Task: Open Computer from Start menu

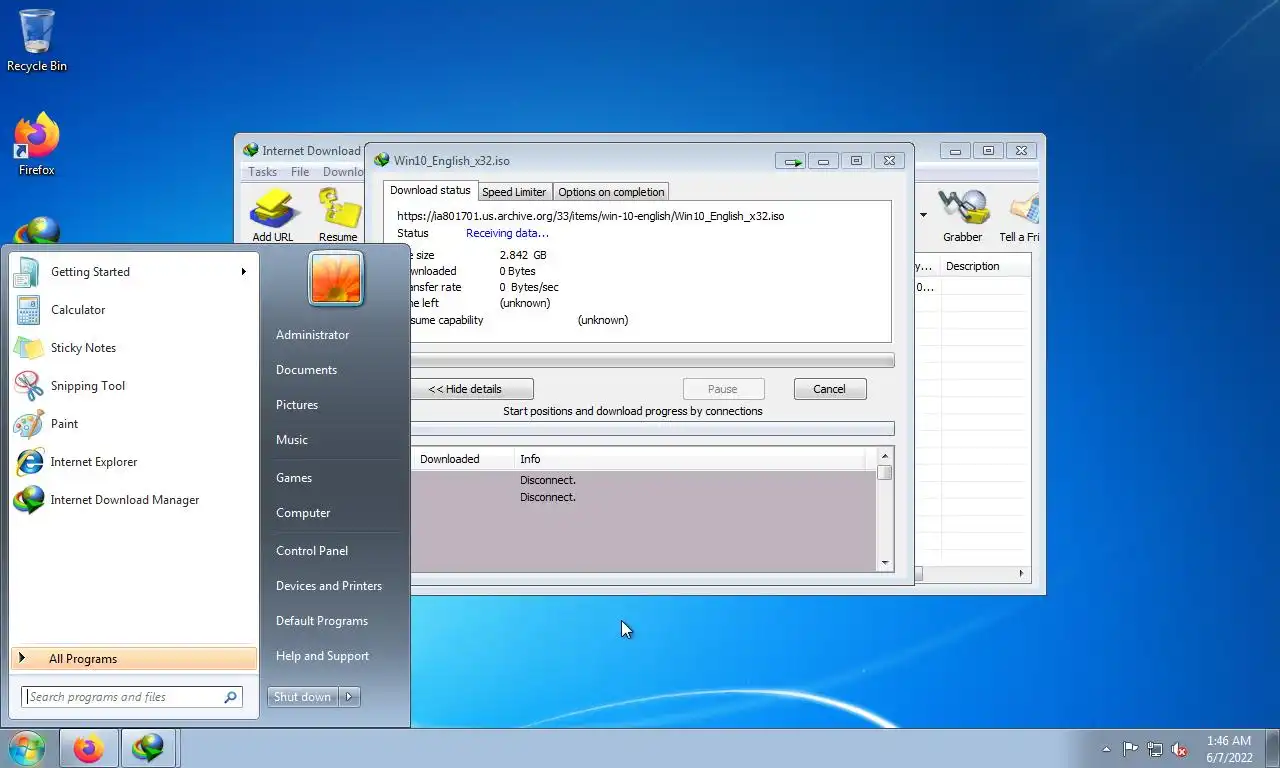Action: (x=303, y=513)
